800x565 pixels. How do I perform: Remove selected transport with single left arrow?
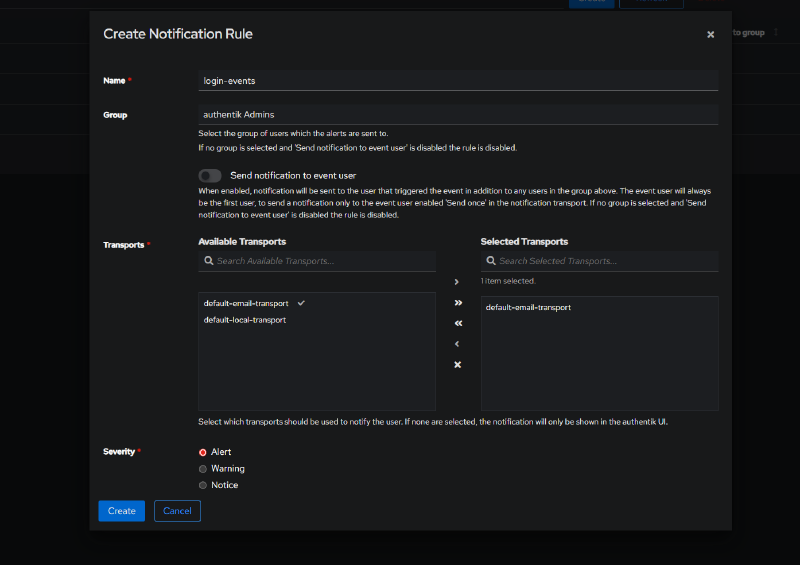(457, 344)
